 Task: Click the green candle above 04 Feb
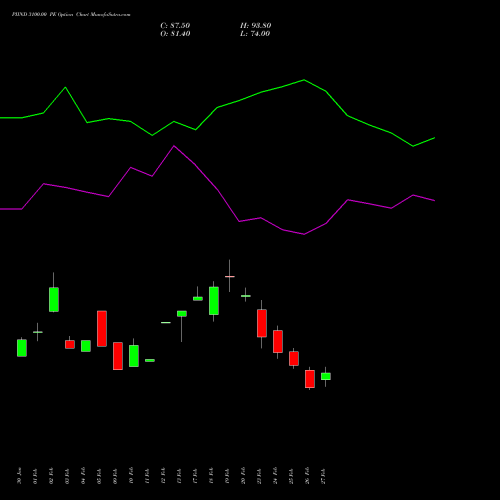coord(86,346)
